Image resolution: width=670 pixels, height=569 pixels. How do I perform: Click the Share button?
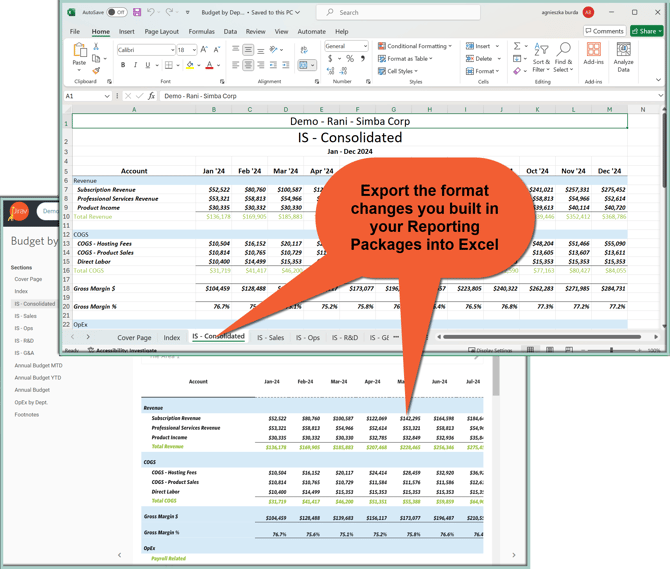(x=646, y=31)
